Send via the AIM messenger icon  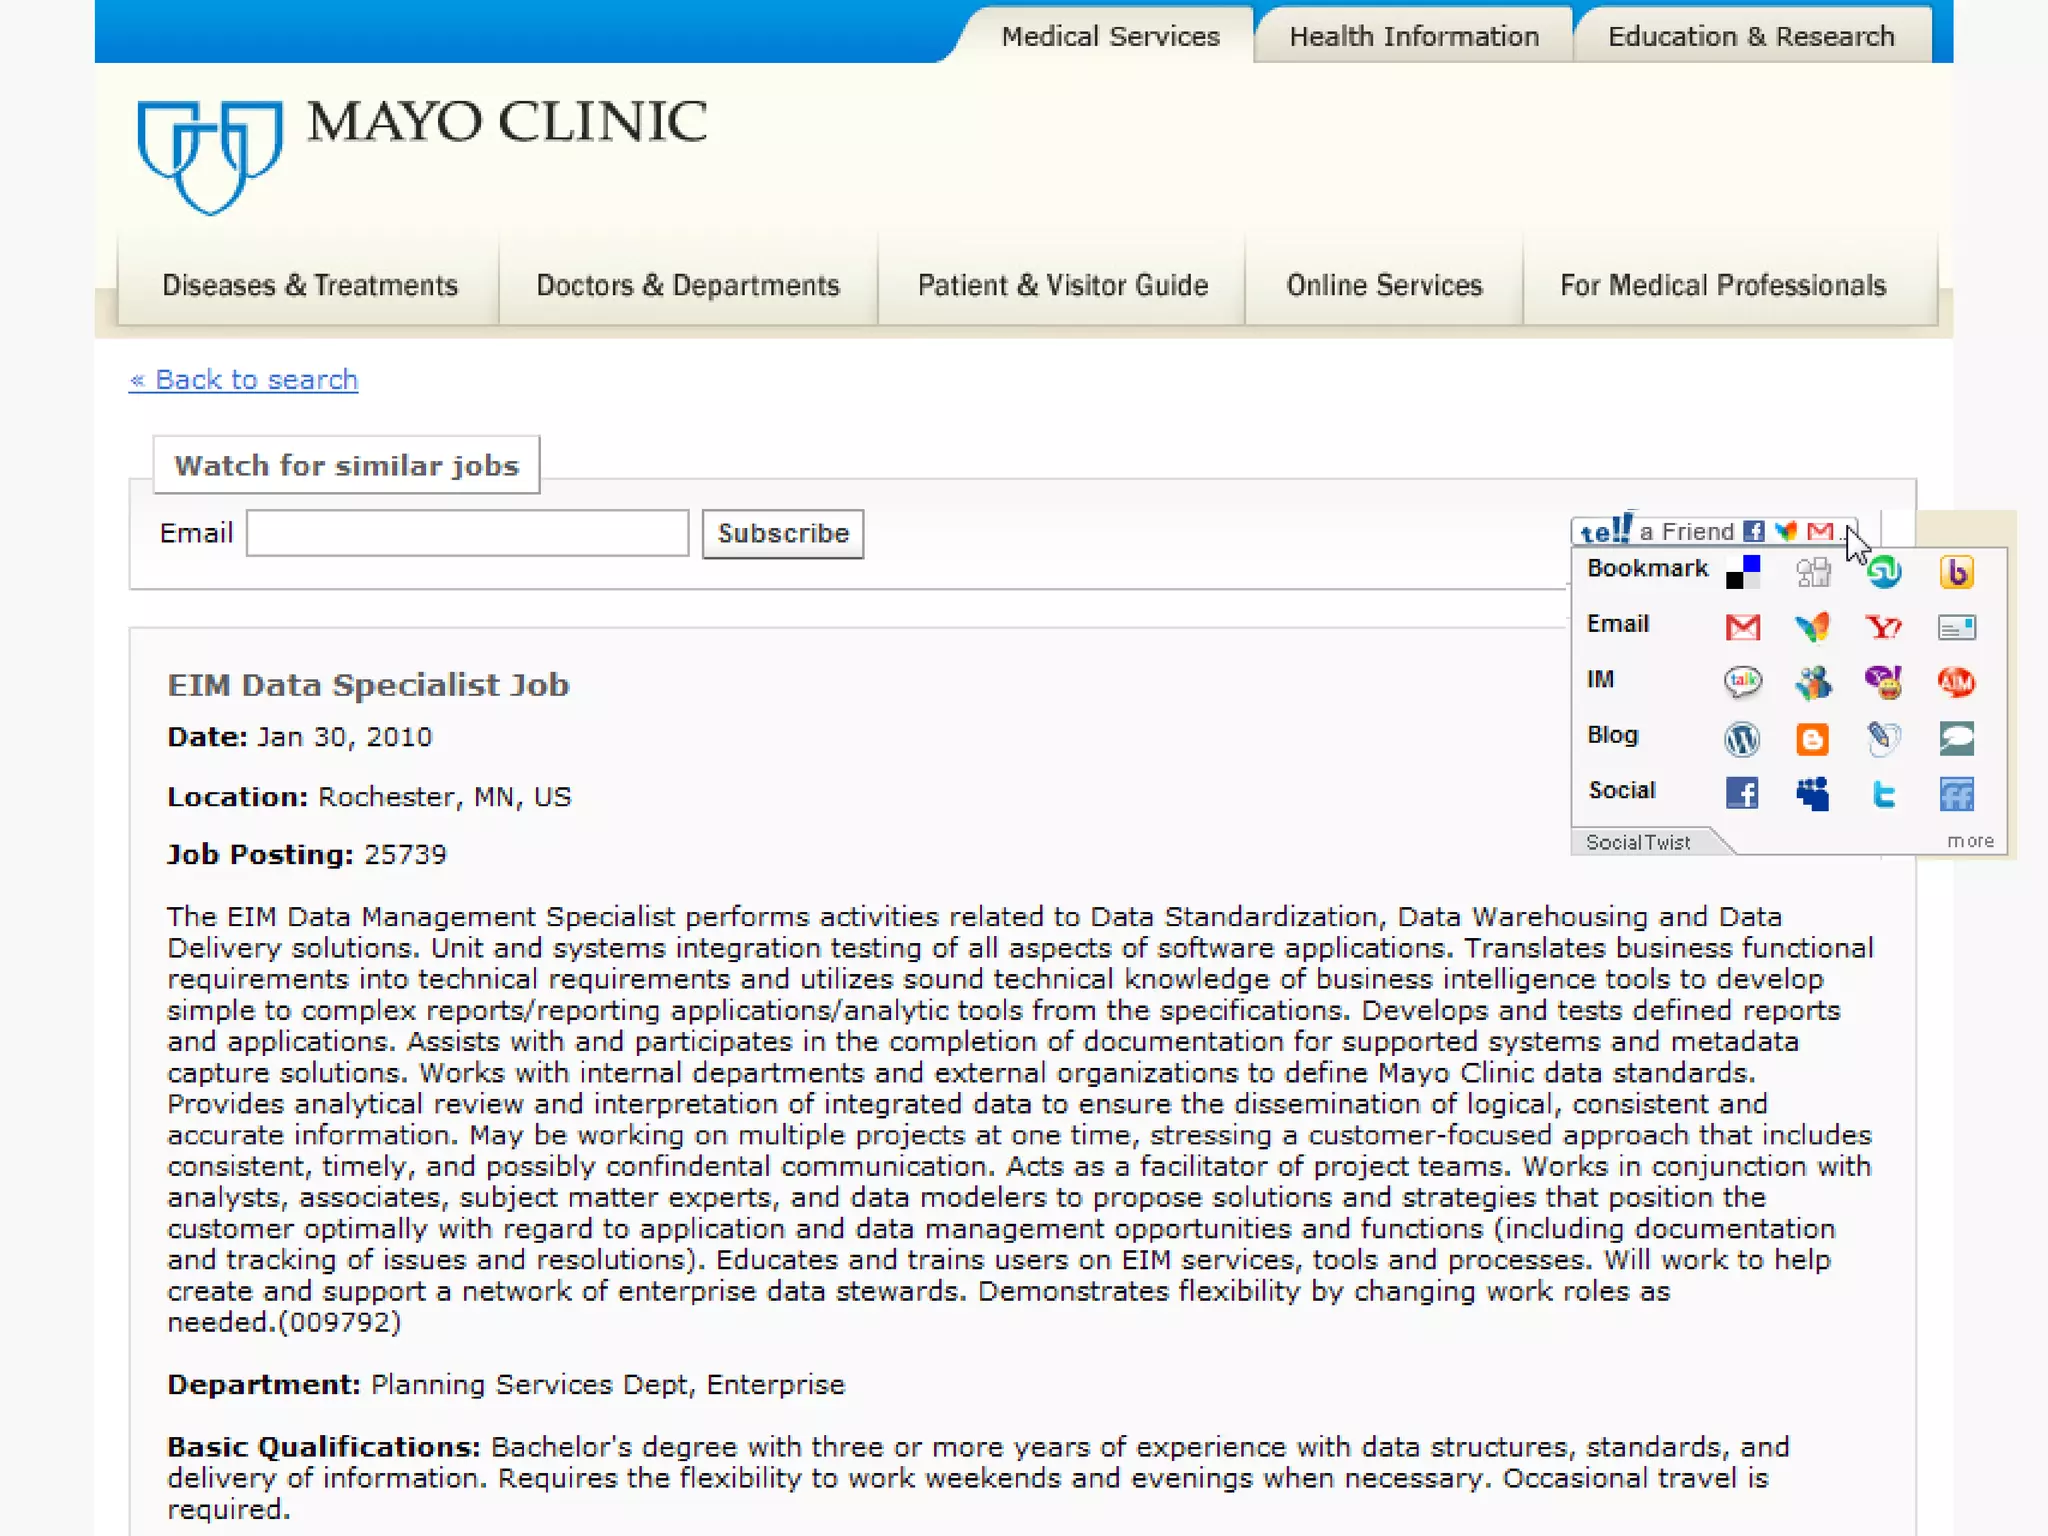(1956, 682)
